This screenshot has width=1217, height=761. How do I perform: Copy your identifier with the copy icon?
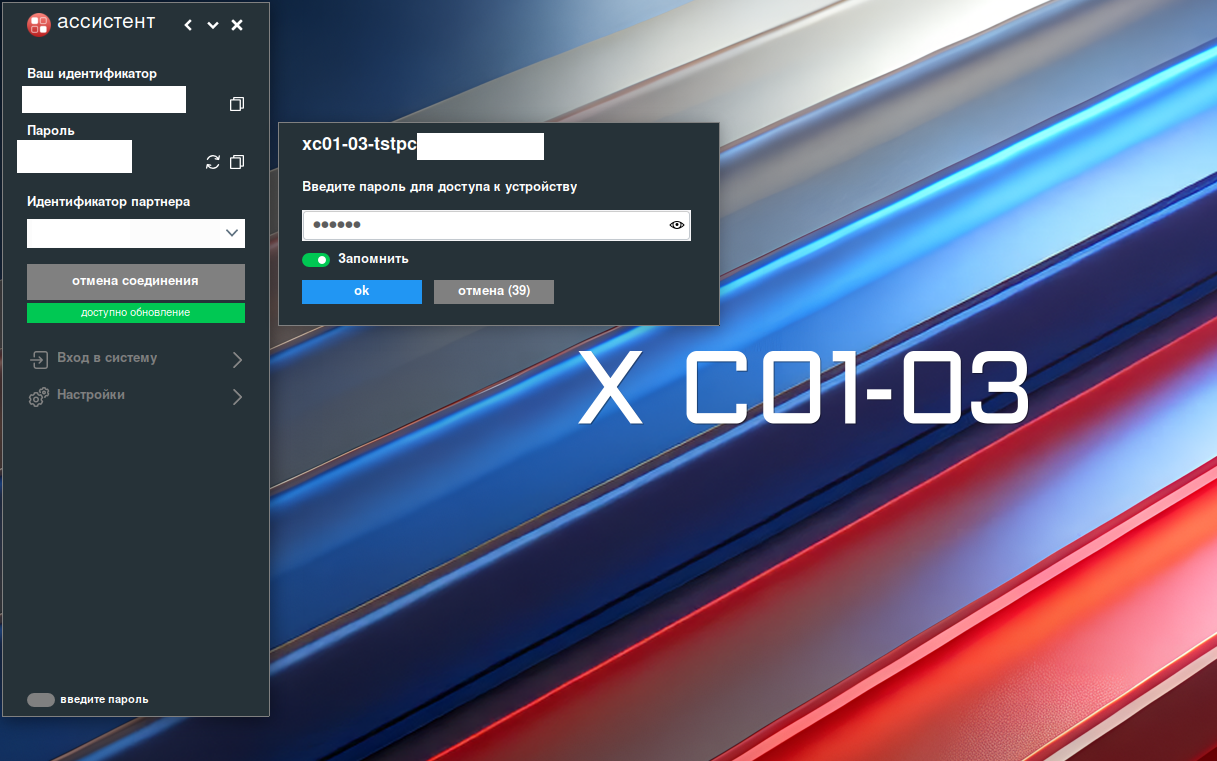pyautogui.click(x=237, y=104)
